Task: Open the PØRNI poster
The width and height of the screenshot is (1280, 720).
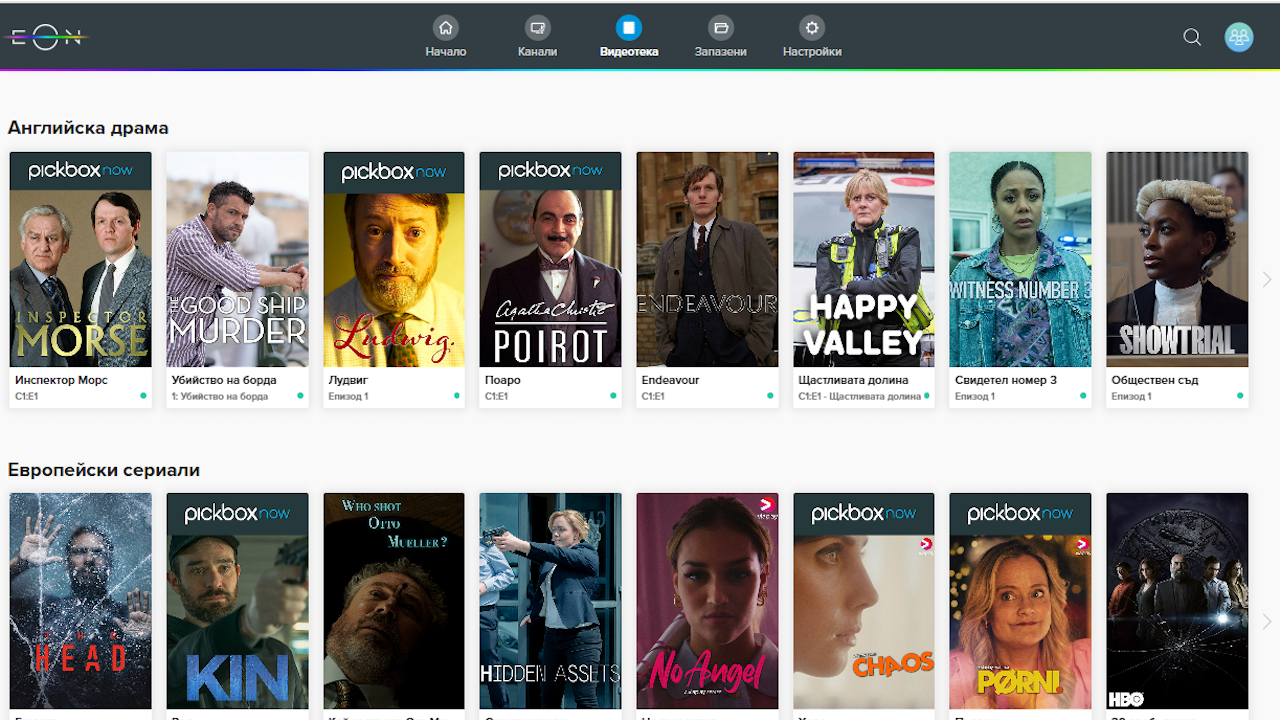Action: [1021, 601]
